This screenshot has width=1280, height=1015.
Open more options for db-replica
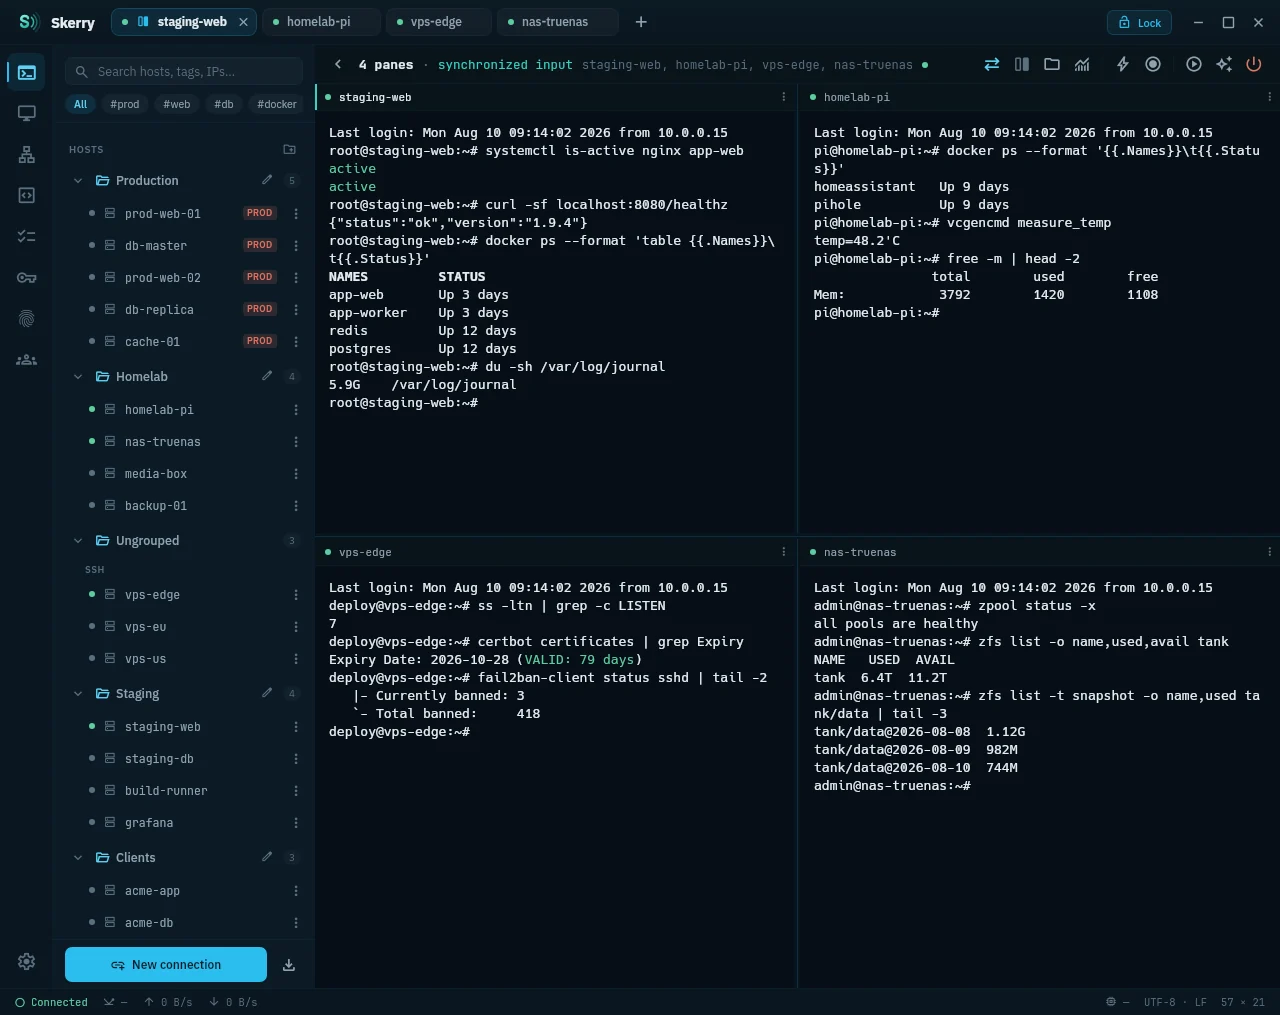tap(296, 309)
